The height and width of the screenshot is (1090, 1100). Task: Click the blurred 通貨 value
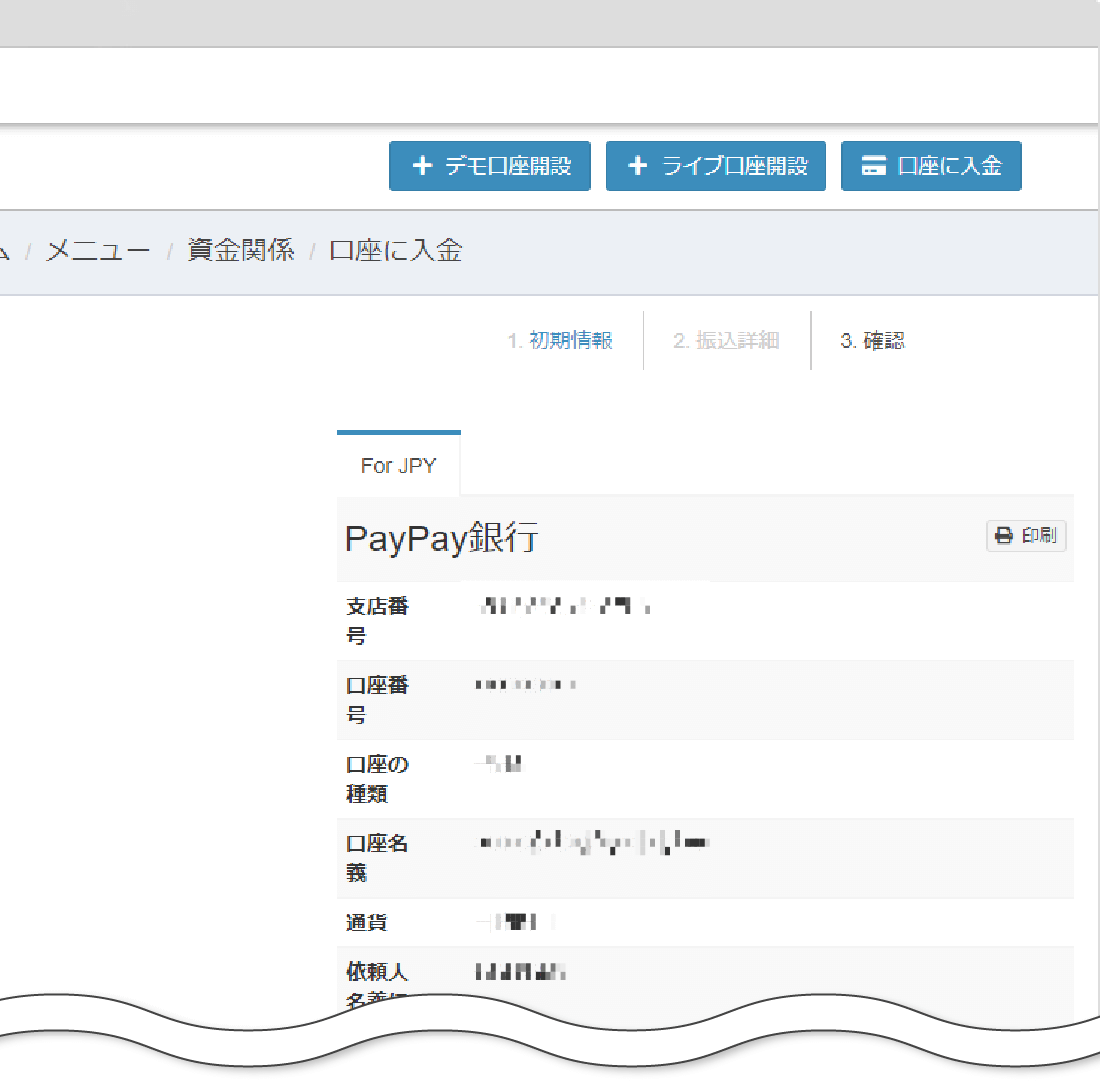pos(515,922)
